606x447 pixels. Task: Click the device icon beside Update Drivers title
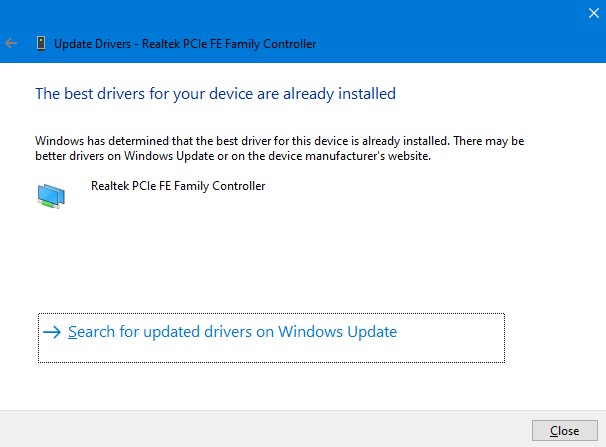(x=41, y=43)
